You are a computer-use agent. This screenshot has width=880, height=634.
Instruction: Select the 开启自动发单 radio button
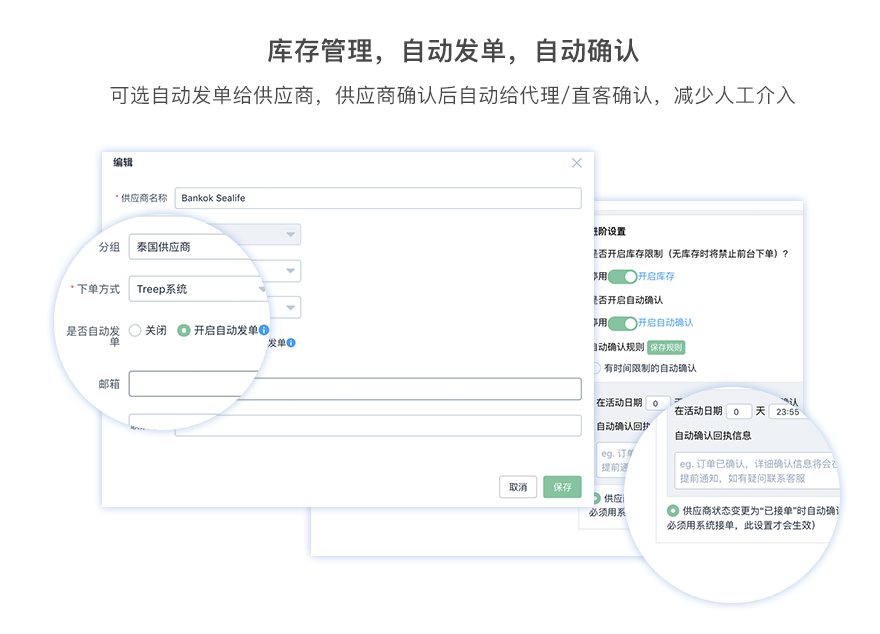click(183, 330)
